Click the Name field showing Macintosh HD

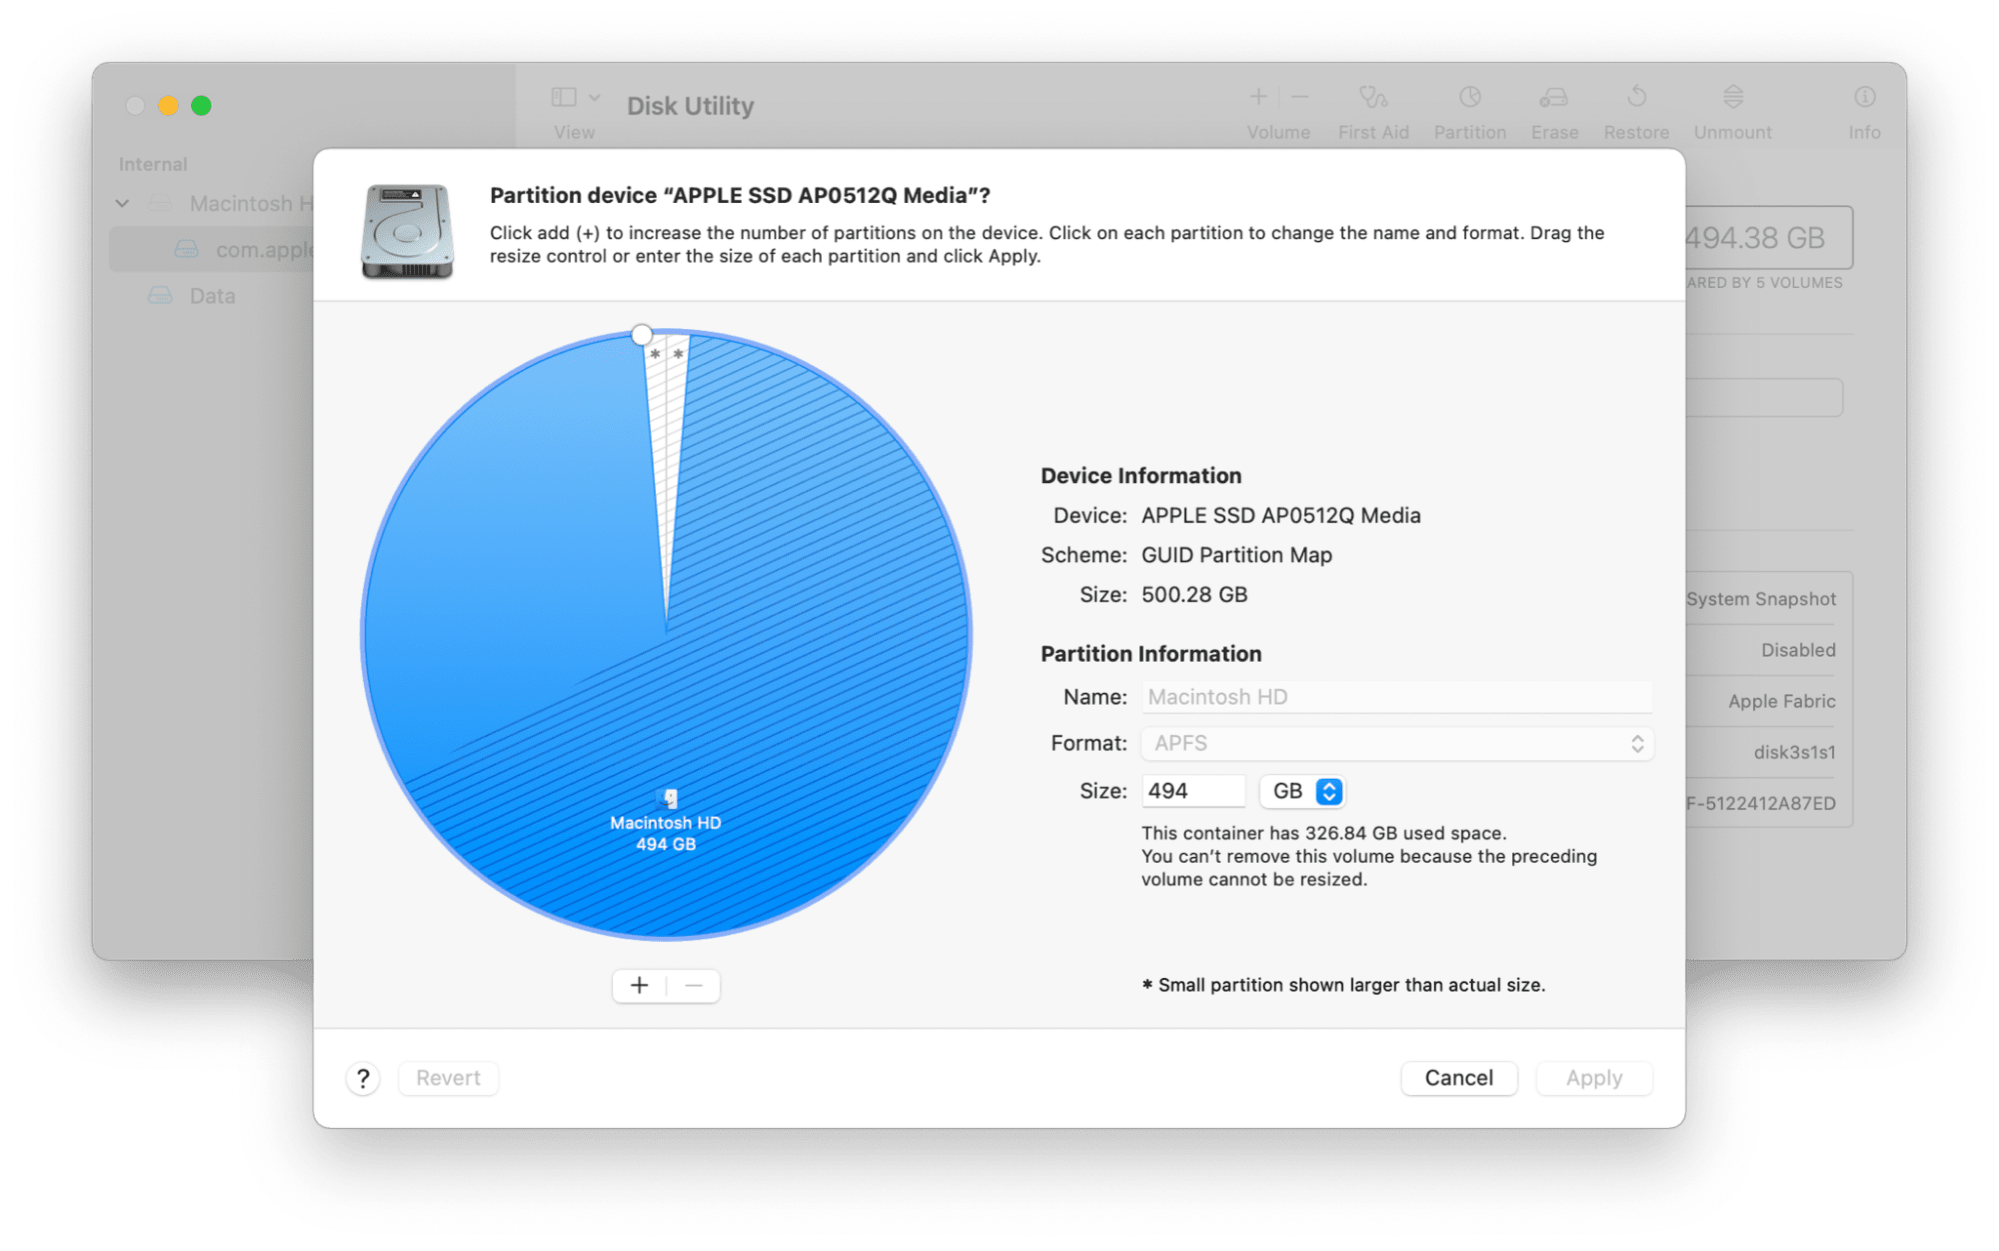pyautogui.click(x=1397, y=697)
